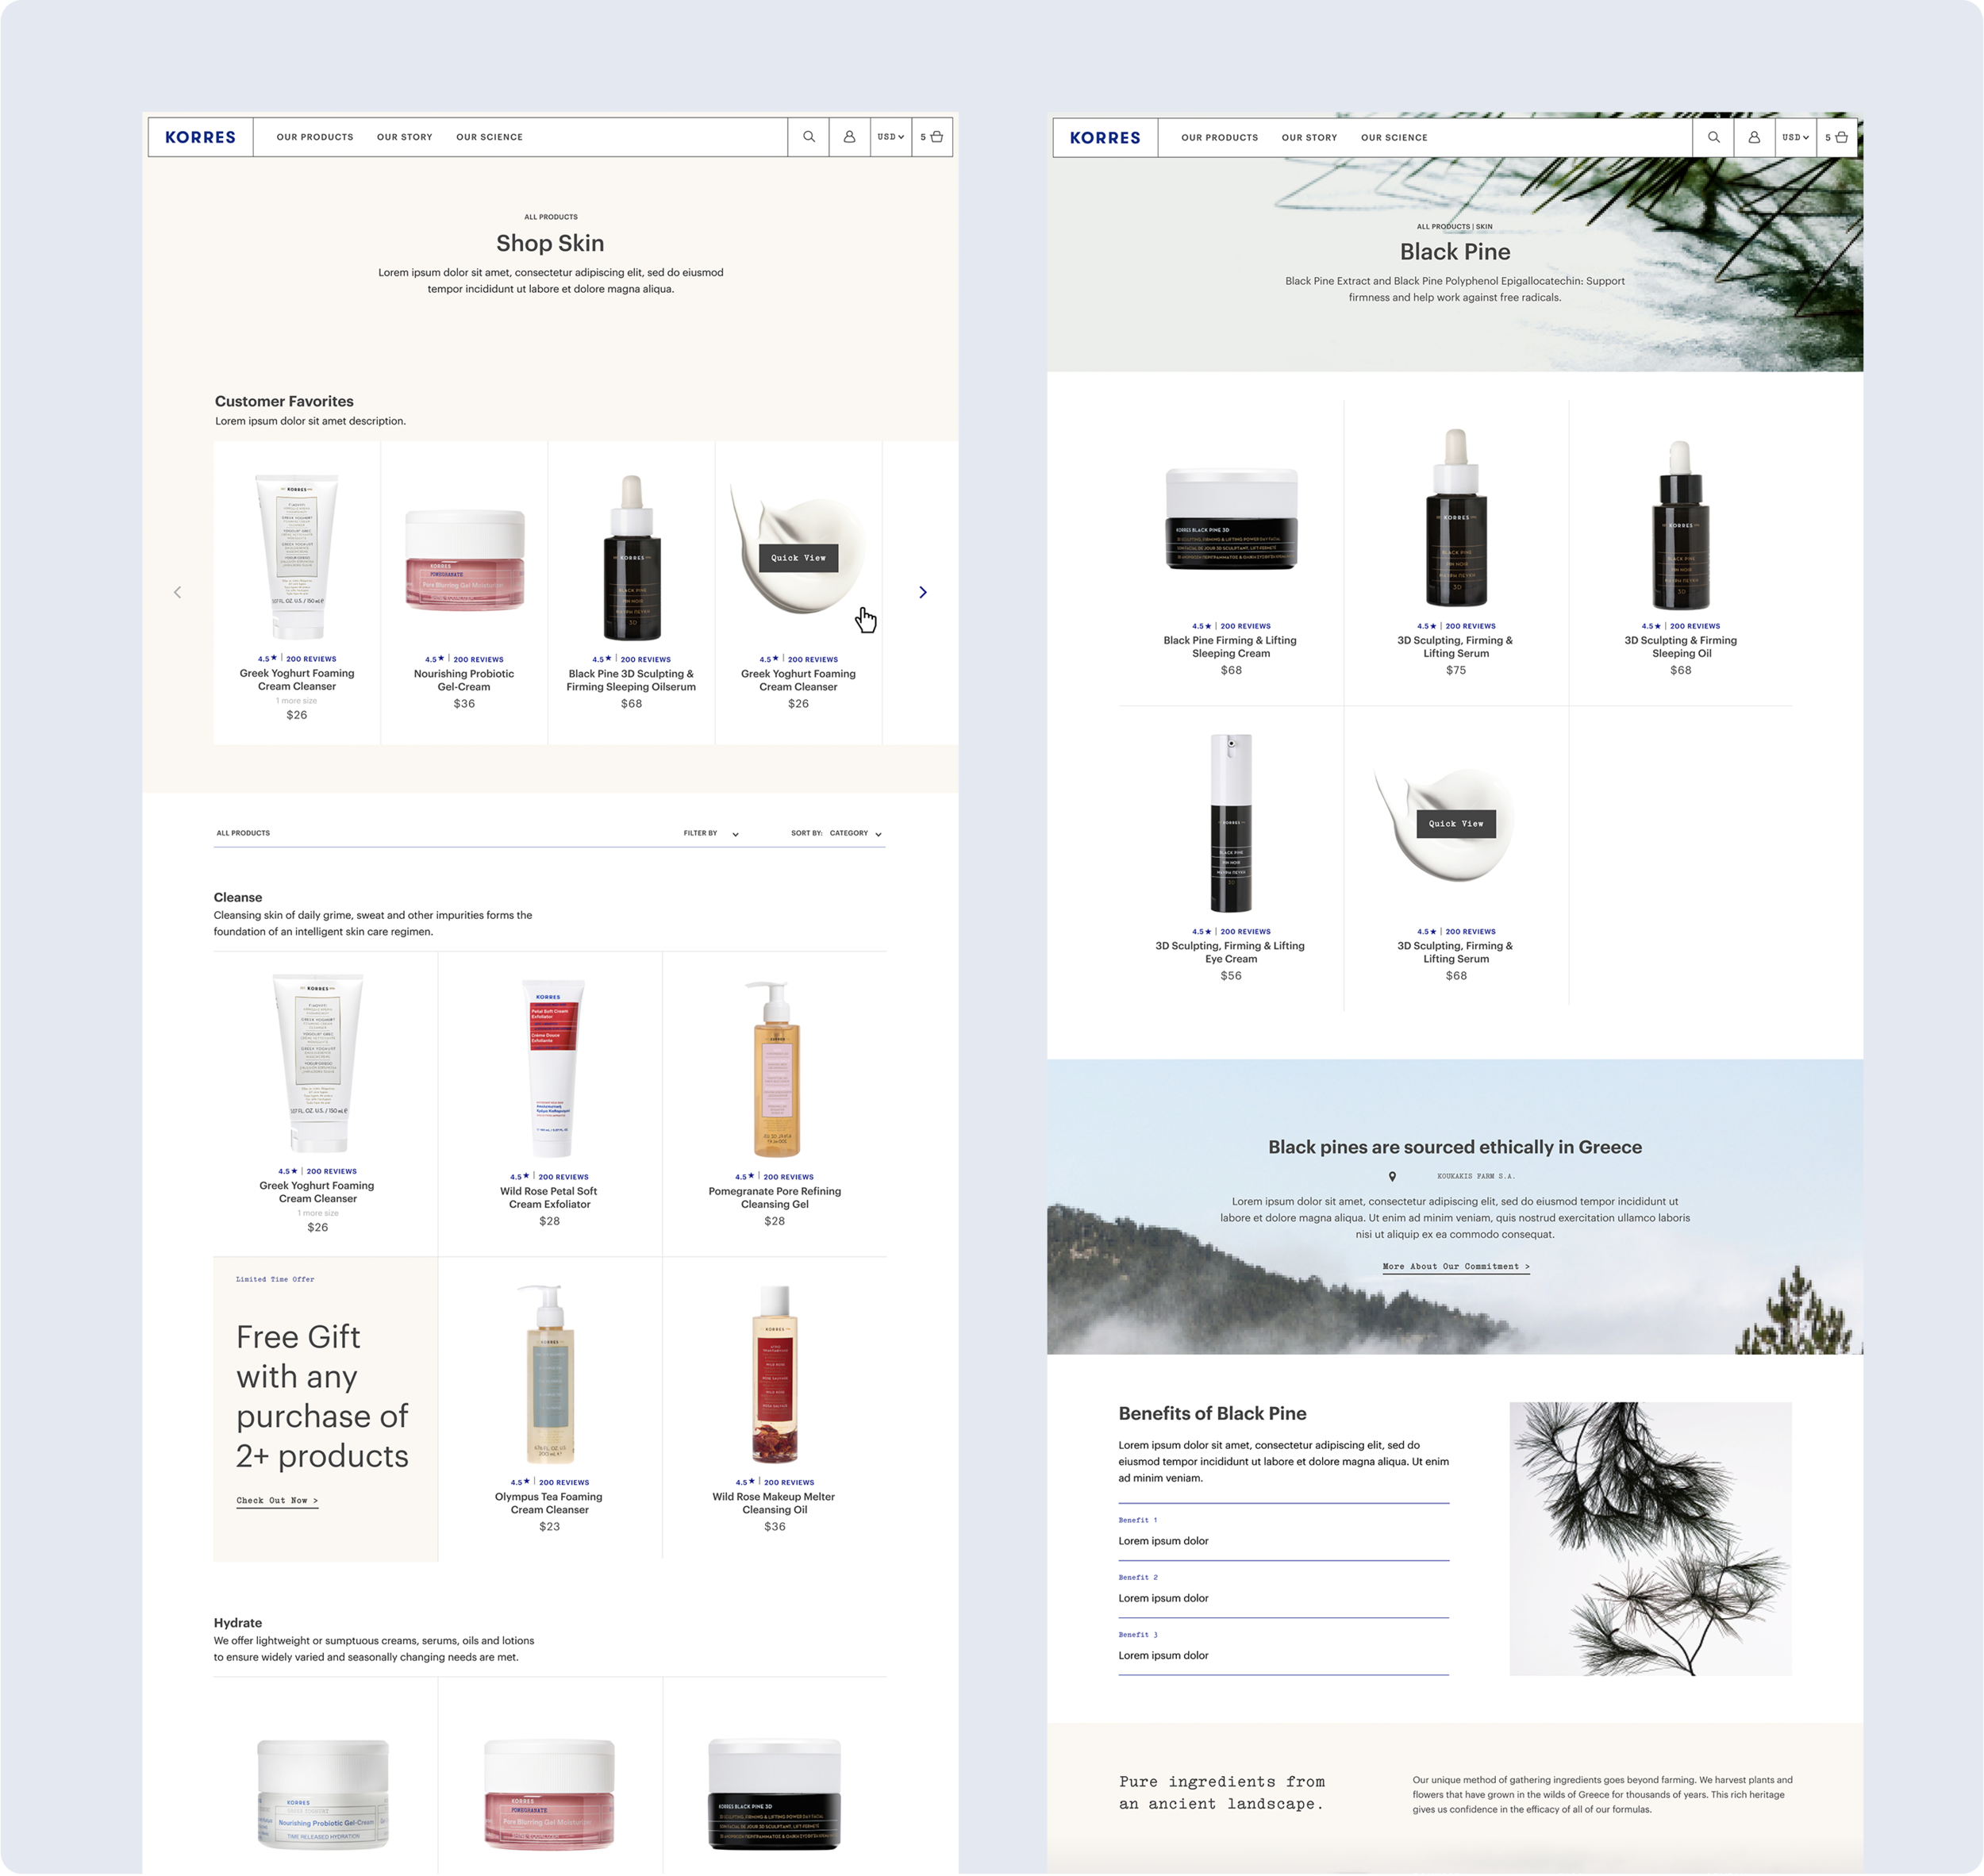Expand the Filter By dropdown
Viewport: 1984px width, 1876px height.
[x=711, y=833]
